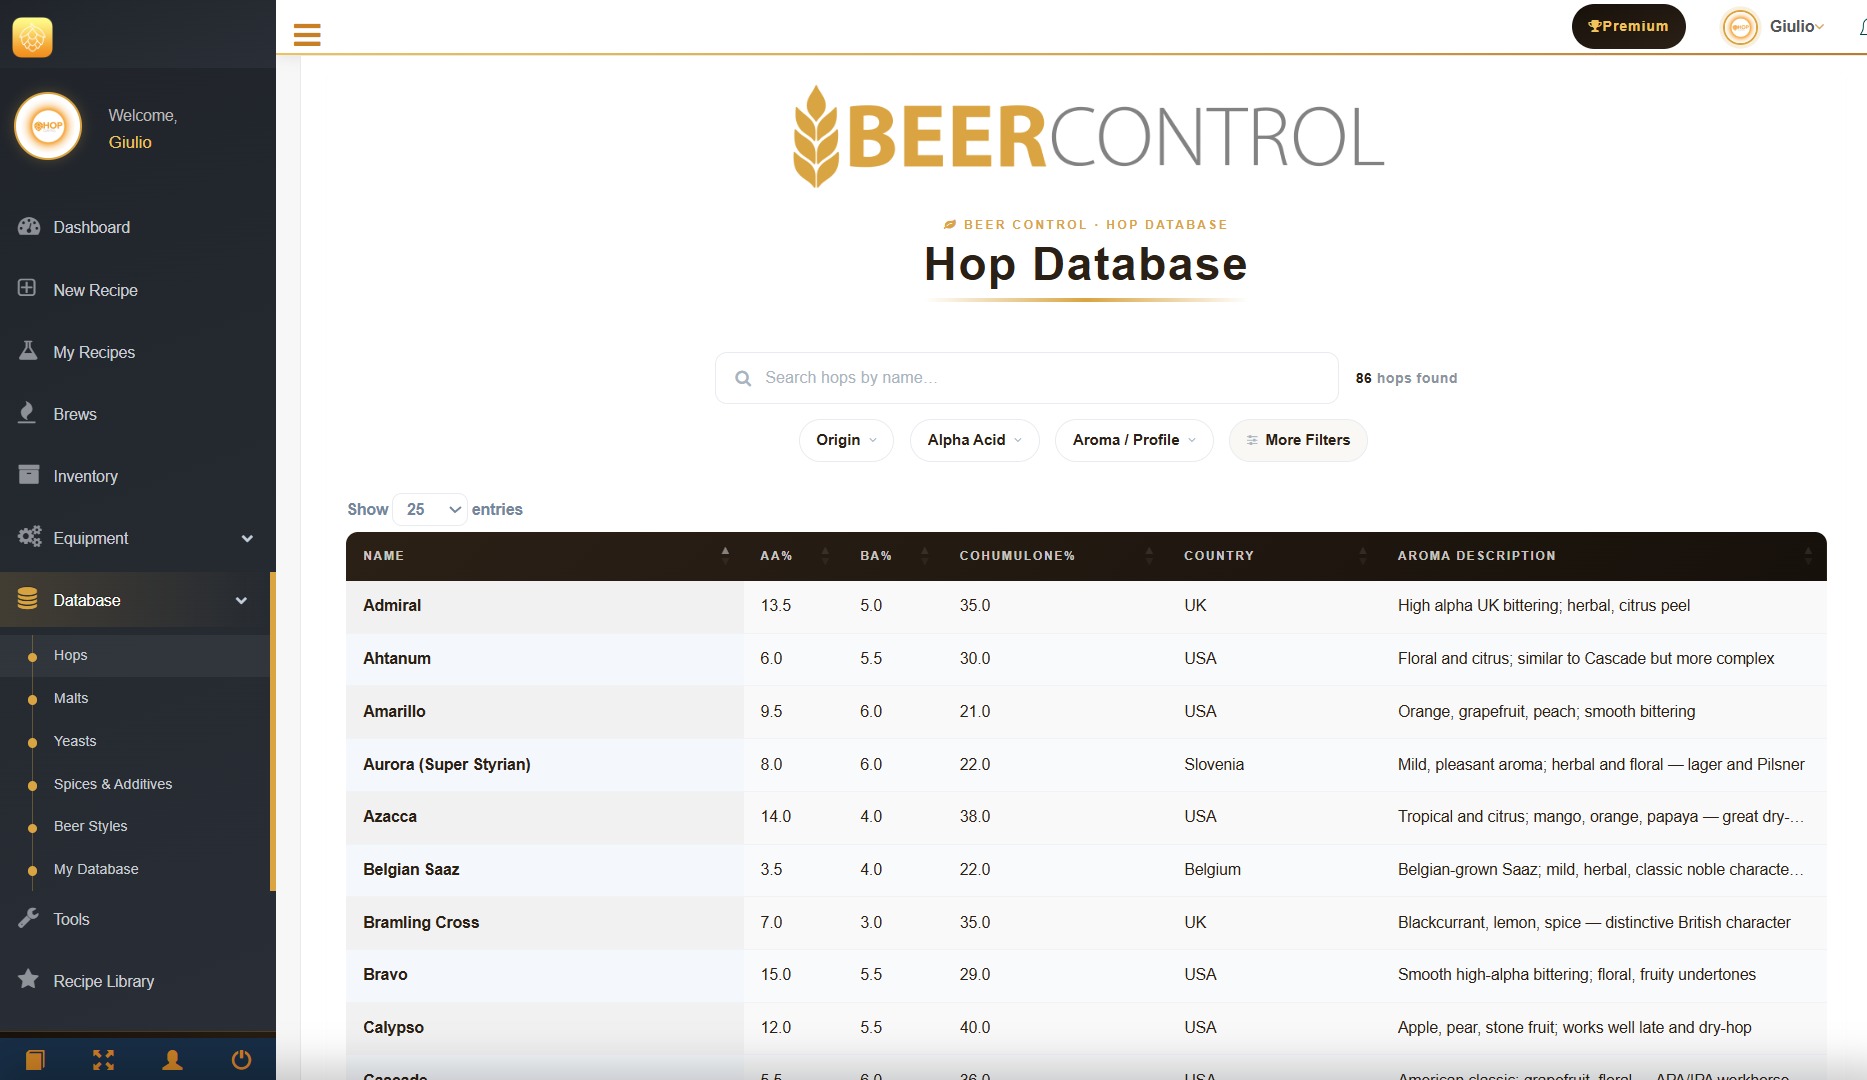This screenshot has height=1080, width=1867.
Task: Click the hop app logo icon
Action: click(x=33, y=37)
